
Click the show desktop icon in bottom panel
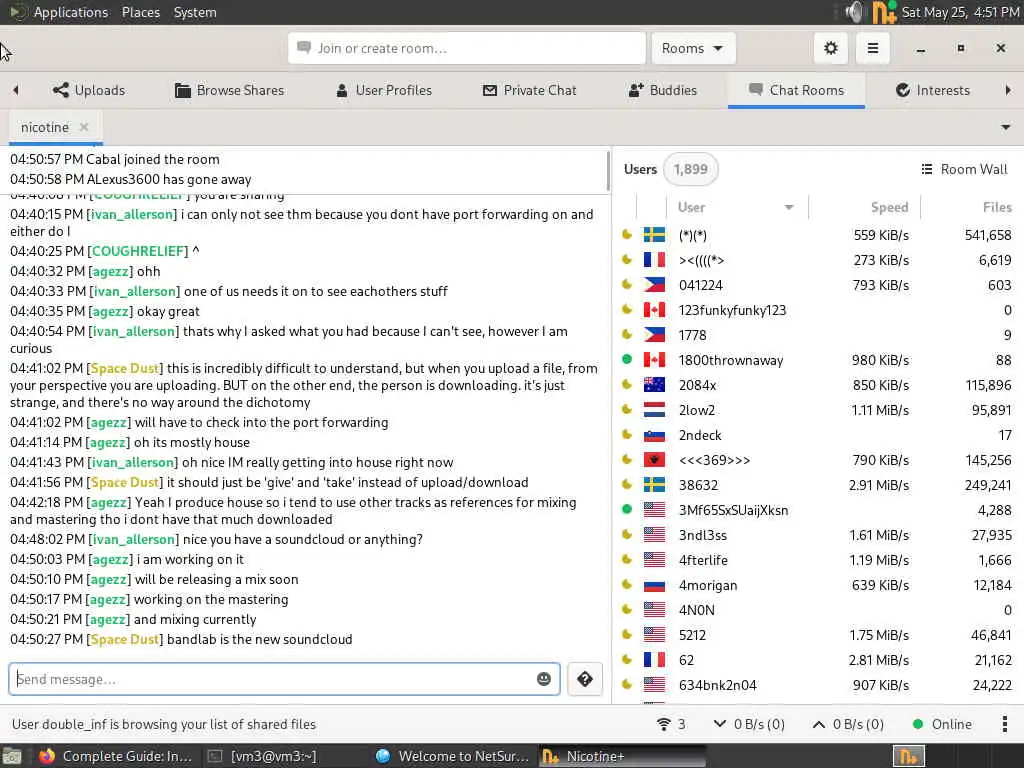[x=11, y=756]
